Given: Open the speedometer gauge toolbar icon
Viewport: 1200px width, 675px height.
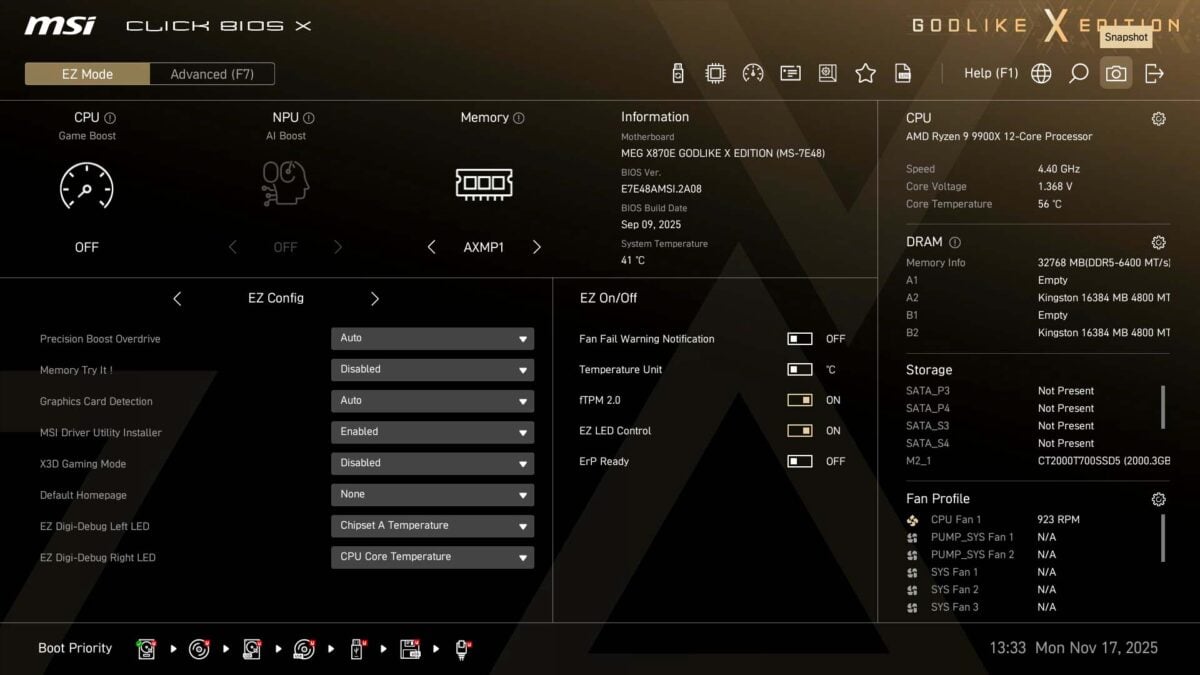Looking at the screenshot, I should tap(753, 73).
